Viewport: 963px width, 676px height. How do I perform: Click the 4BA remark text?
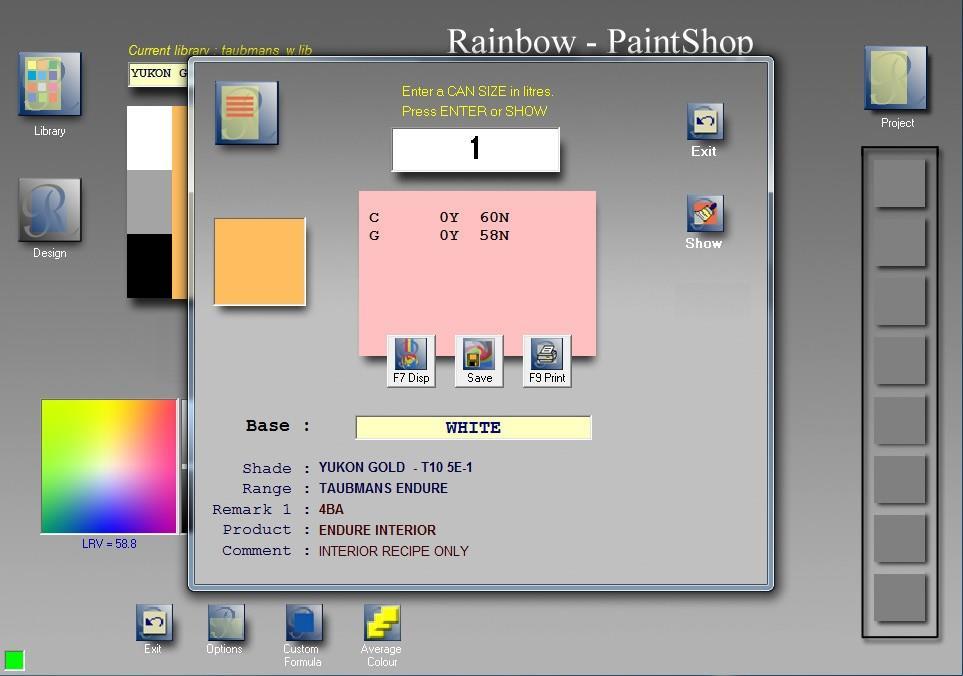(x=331, y=509)
